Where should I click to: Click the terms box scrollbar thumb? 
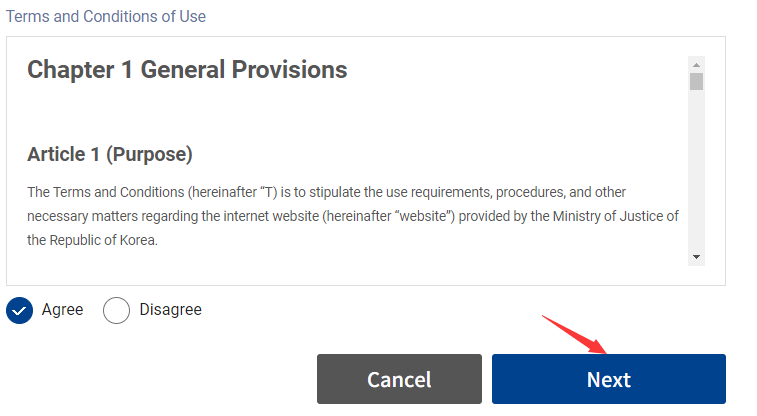[x=696, y=81]
